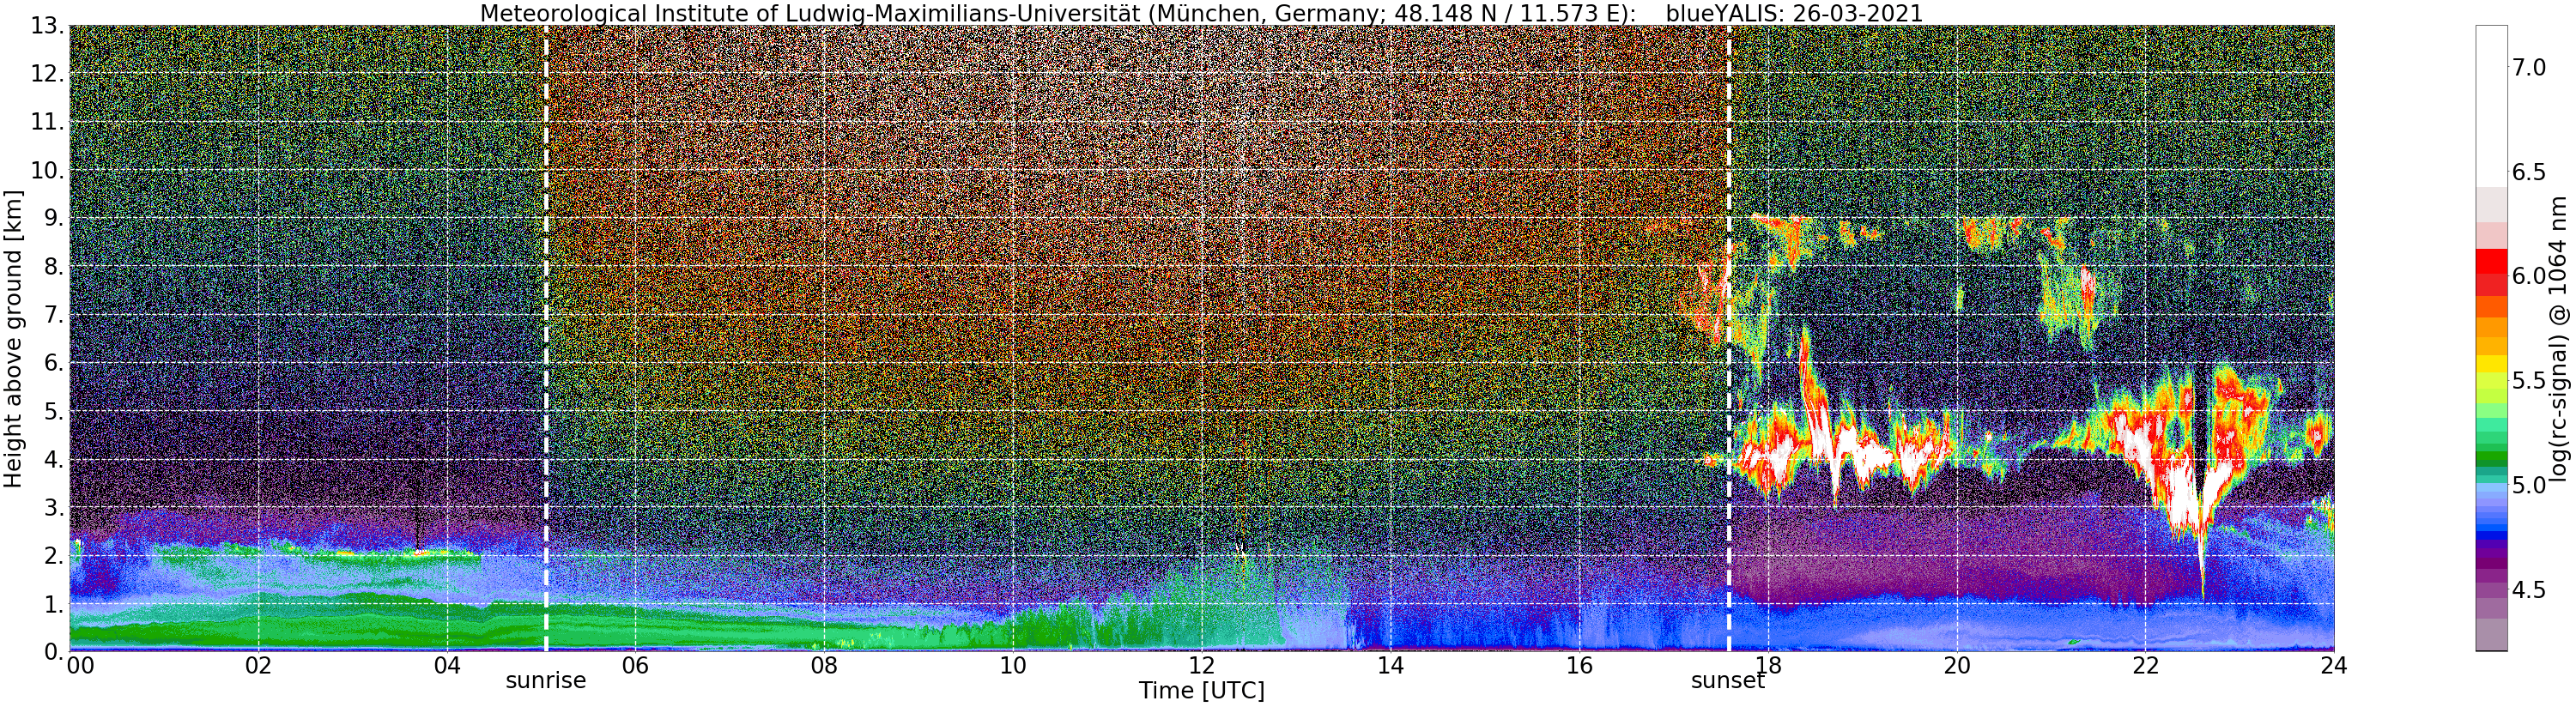
Task: Click the '3.' height tick label
Action: click(x=54, y=507)
